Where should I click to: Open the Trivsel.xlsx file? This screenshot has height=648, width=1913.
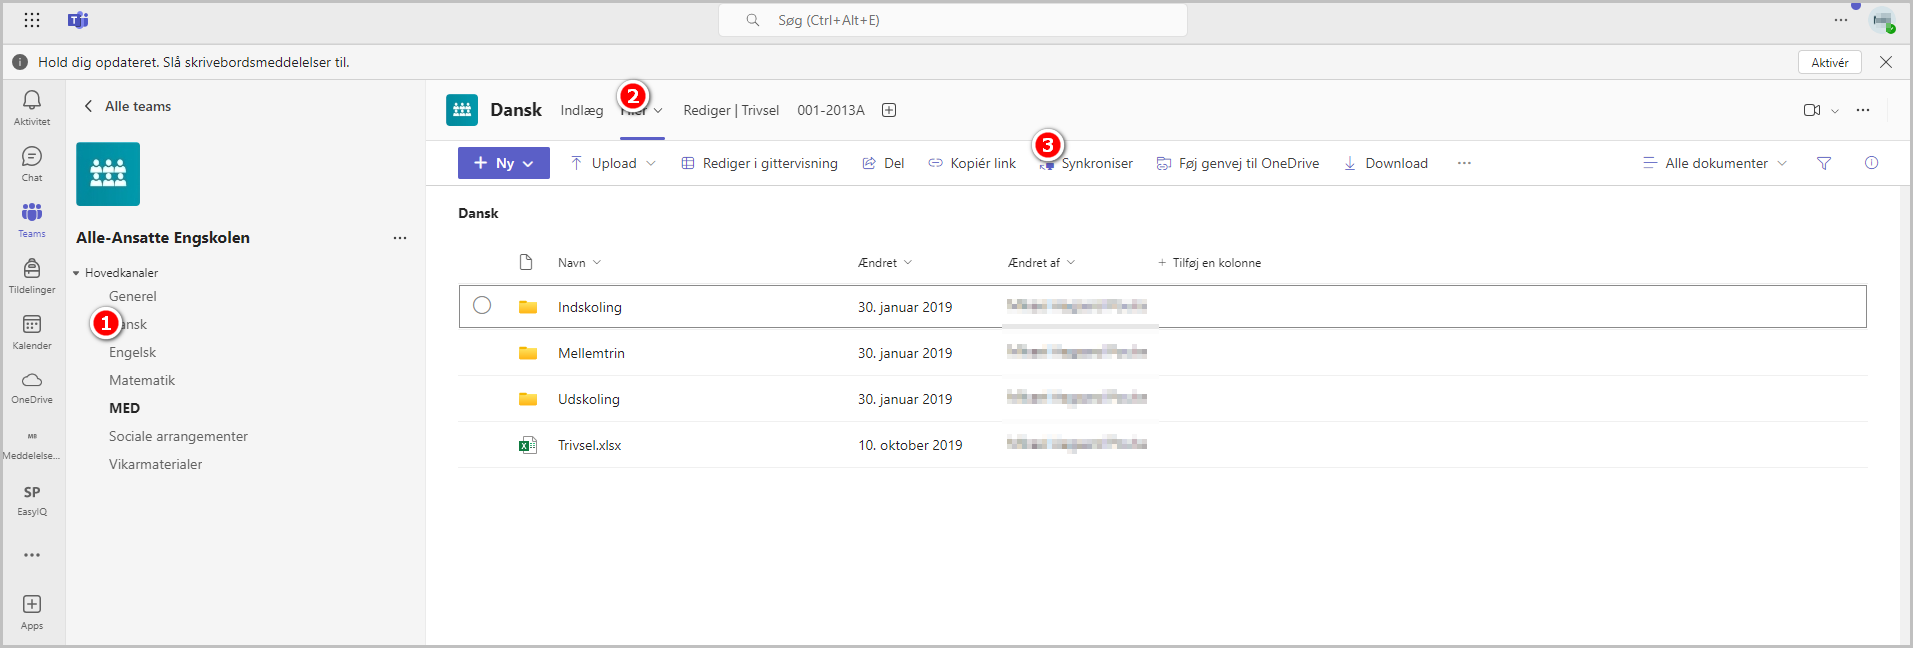(590, 445)
